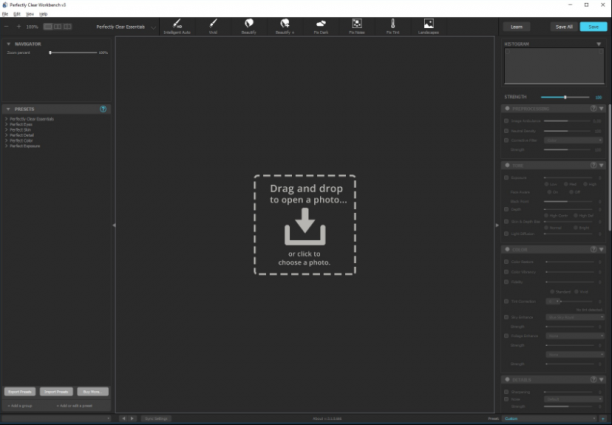Screen dimensions: 612x425
Task: Click Add a group link
Action: (20, 406)
